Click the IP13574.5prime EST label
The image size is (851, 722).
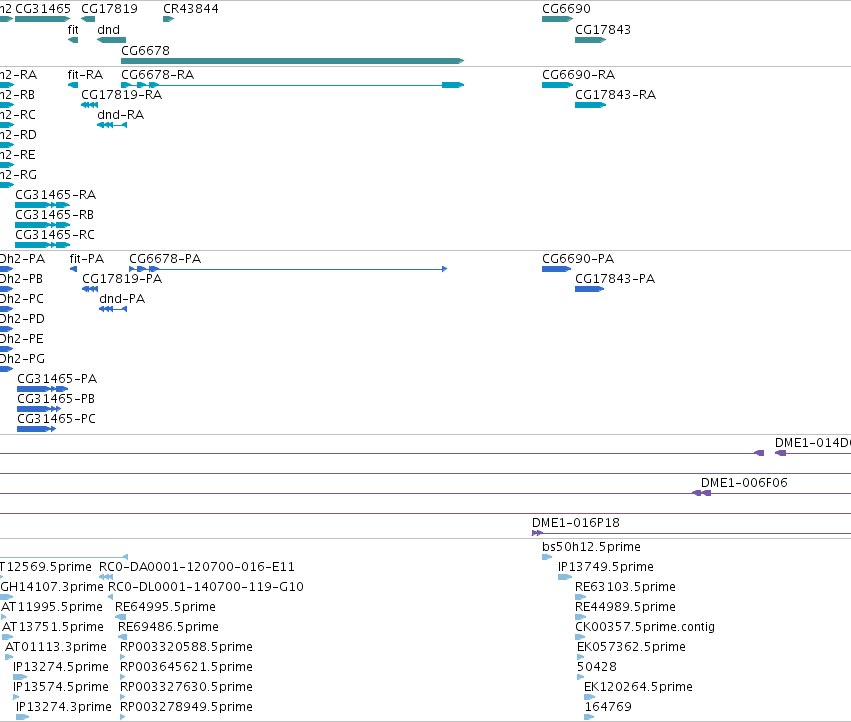click(x=61, y=687)
